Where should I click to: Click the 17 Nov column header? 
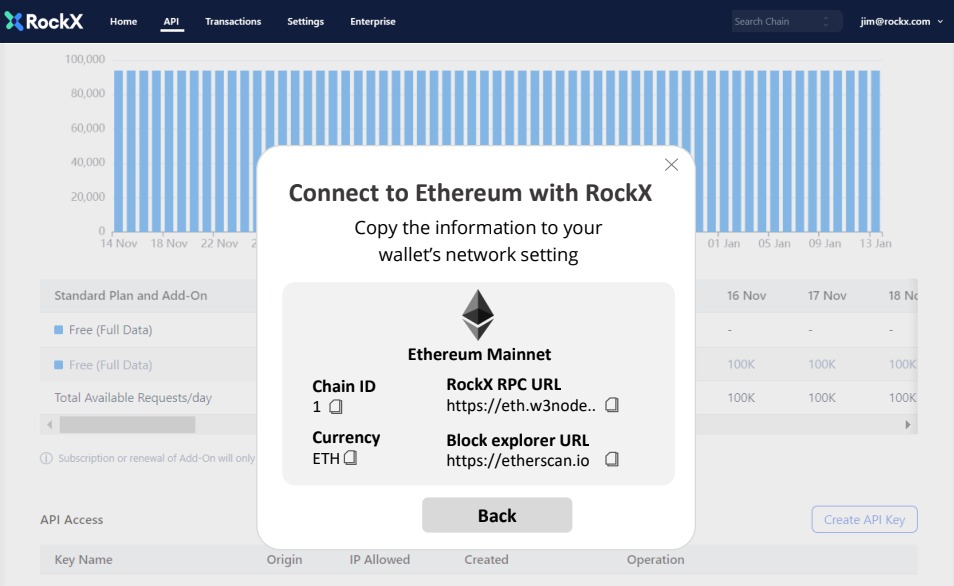pyautogui.click(x=827, y=296)
